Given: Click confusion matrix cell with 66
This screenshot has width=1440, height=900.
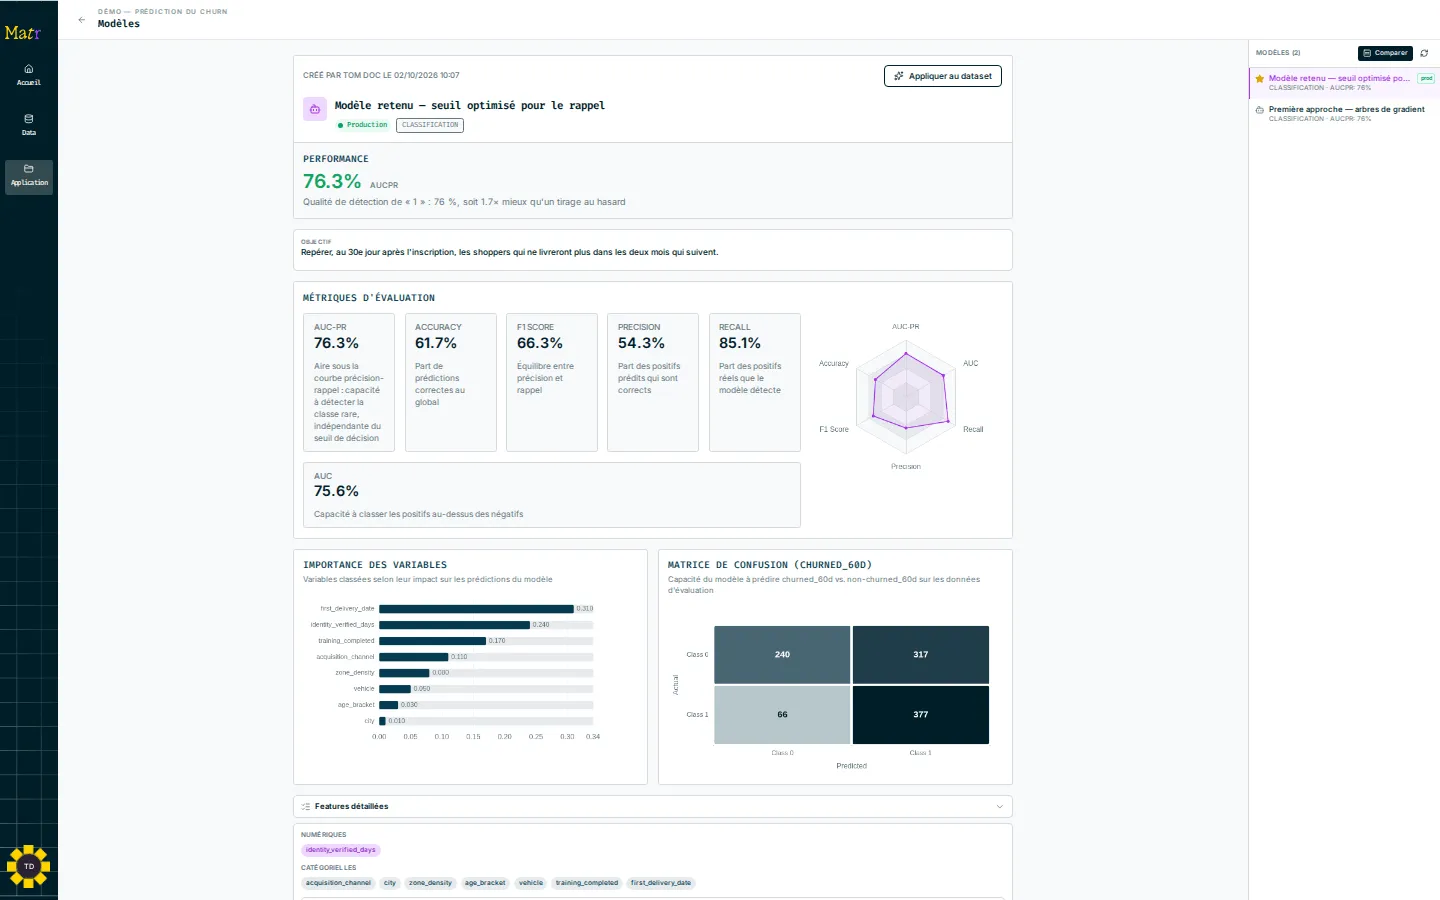Looking at the screenshot, I should point(782,715).
